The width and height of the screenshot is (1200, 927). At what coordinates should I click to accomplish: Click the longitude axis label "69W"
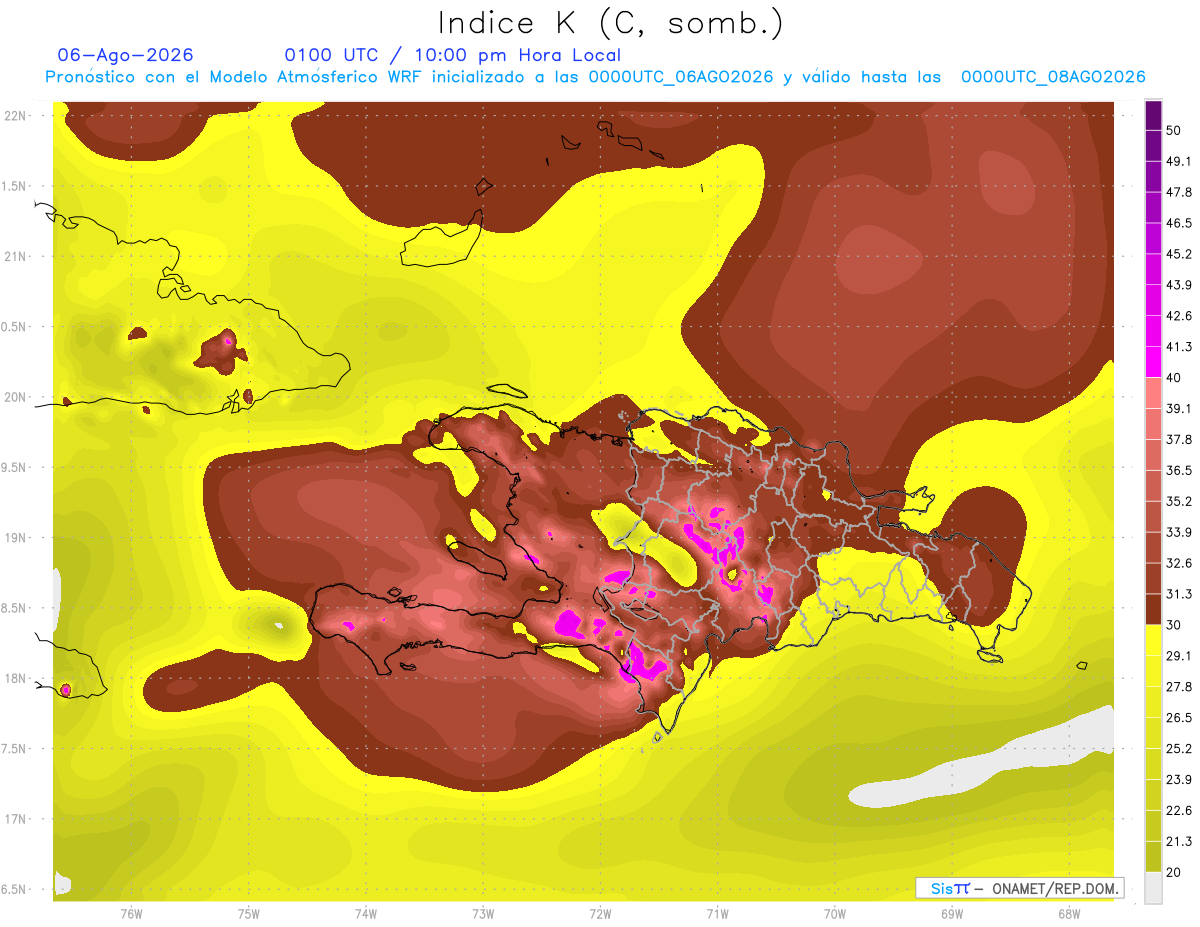pyautogui.click(x=952, y=914)
